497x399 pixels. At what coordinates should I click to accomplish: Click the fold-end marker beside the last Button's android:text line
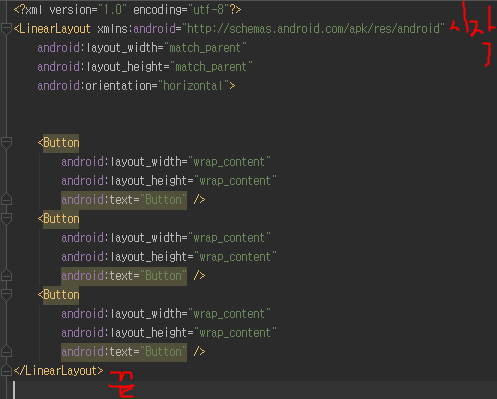pos(6,351)
